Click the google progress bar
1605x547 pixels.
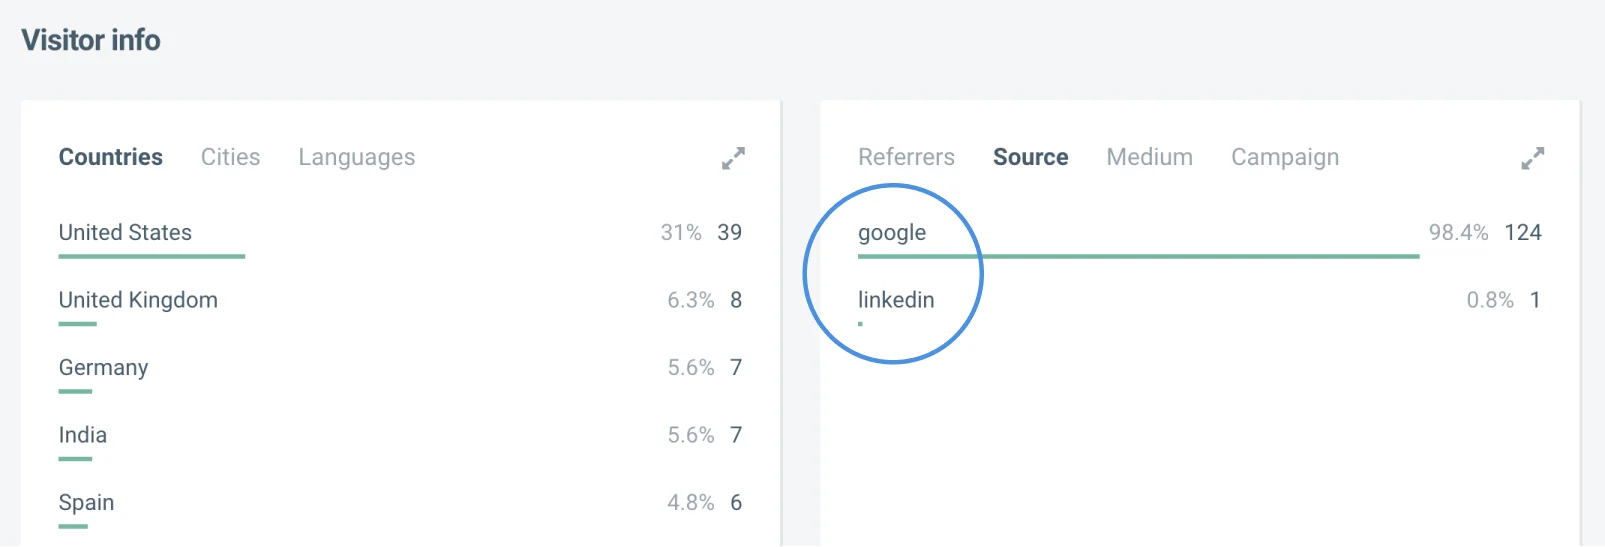[x=1138, y=256]
